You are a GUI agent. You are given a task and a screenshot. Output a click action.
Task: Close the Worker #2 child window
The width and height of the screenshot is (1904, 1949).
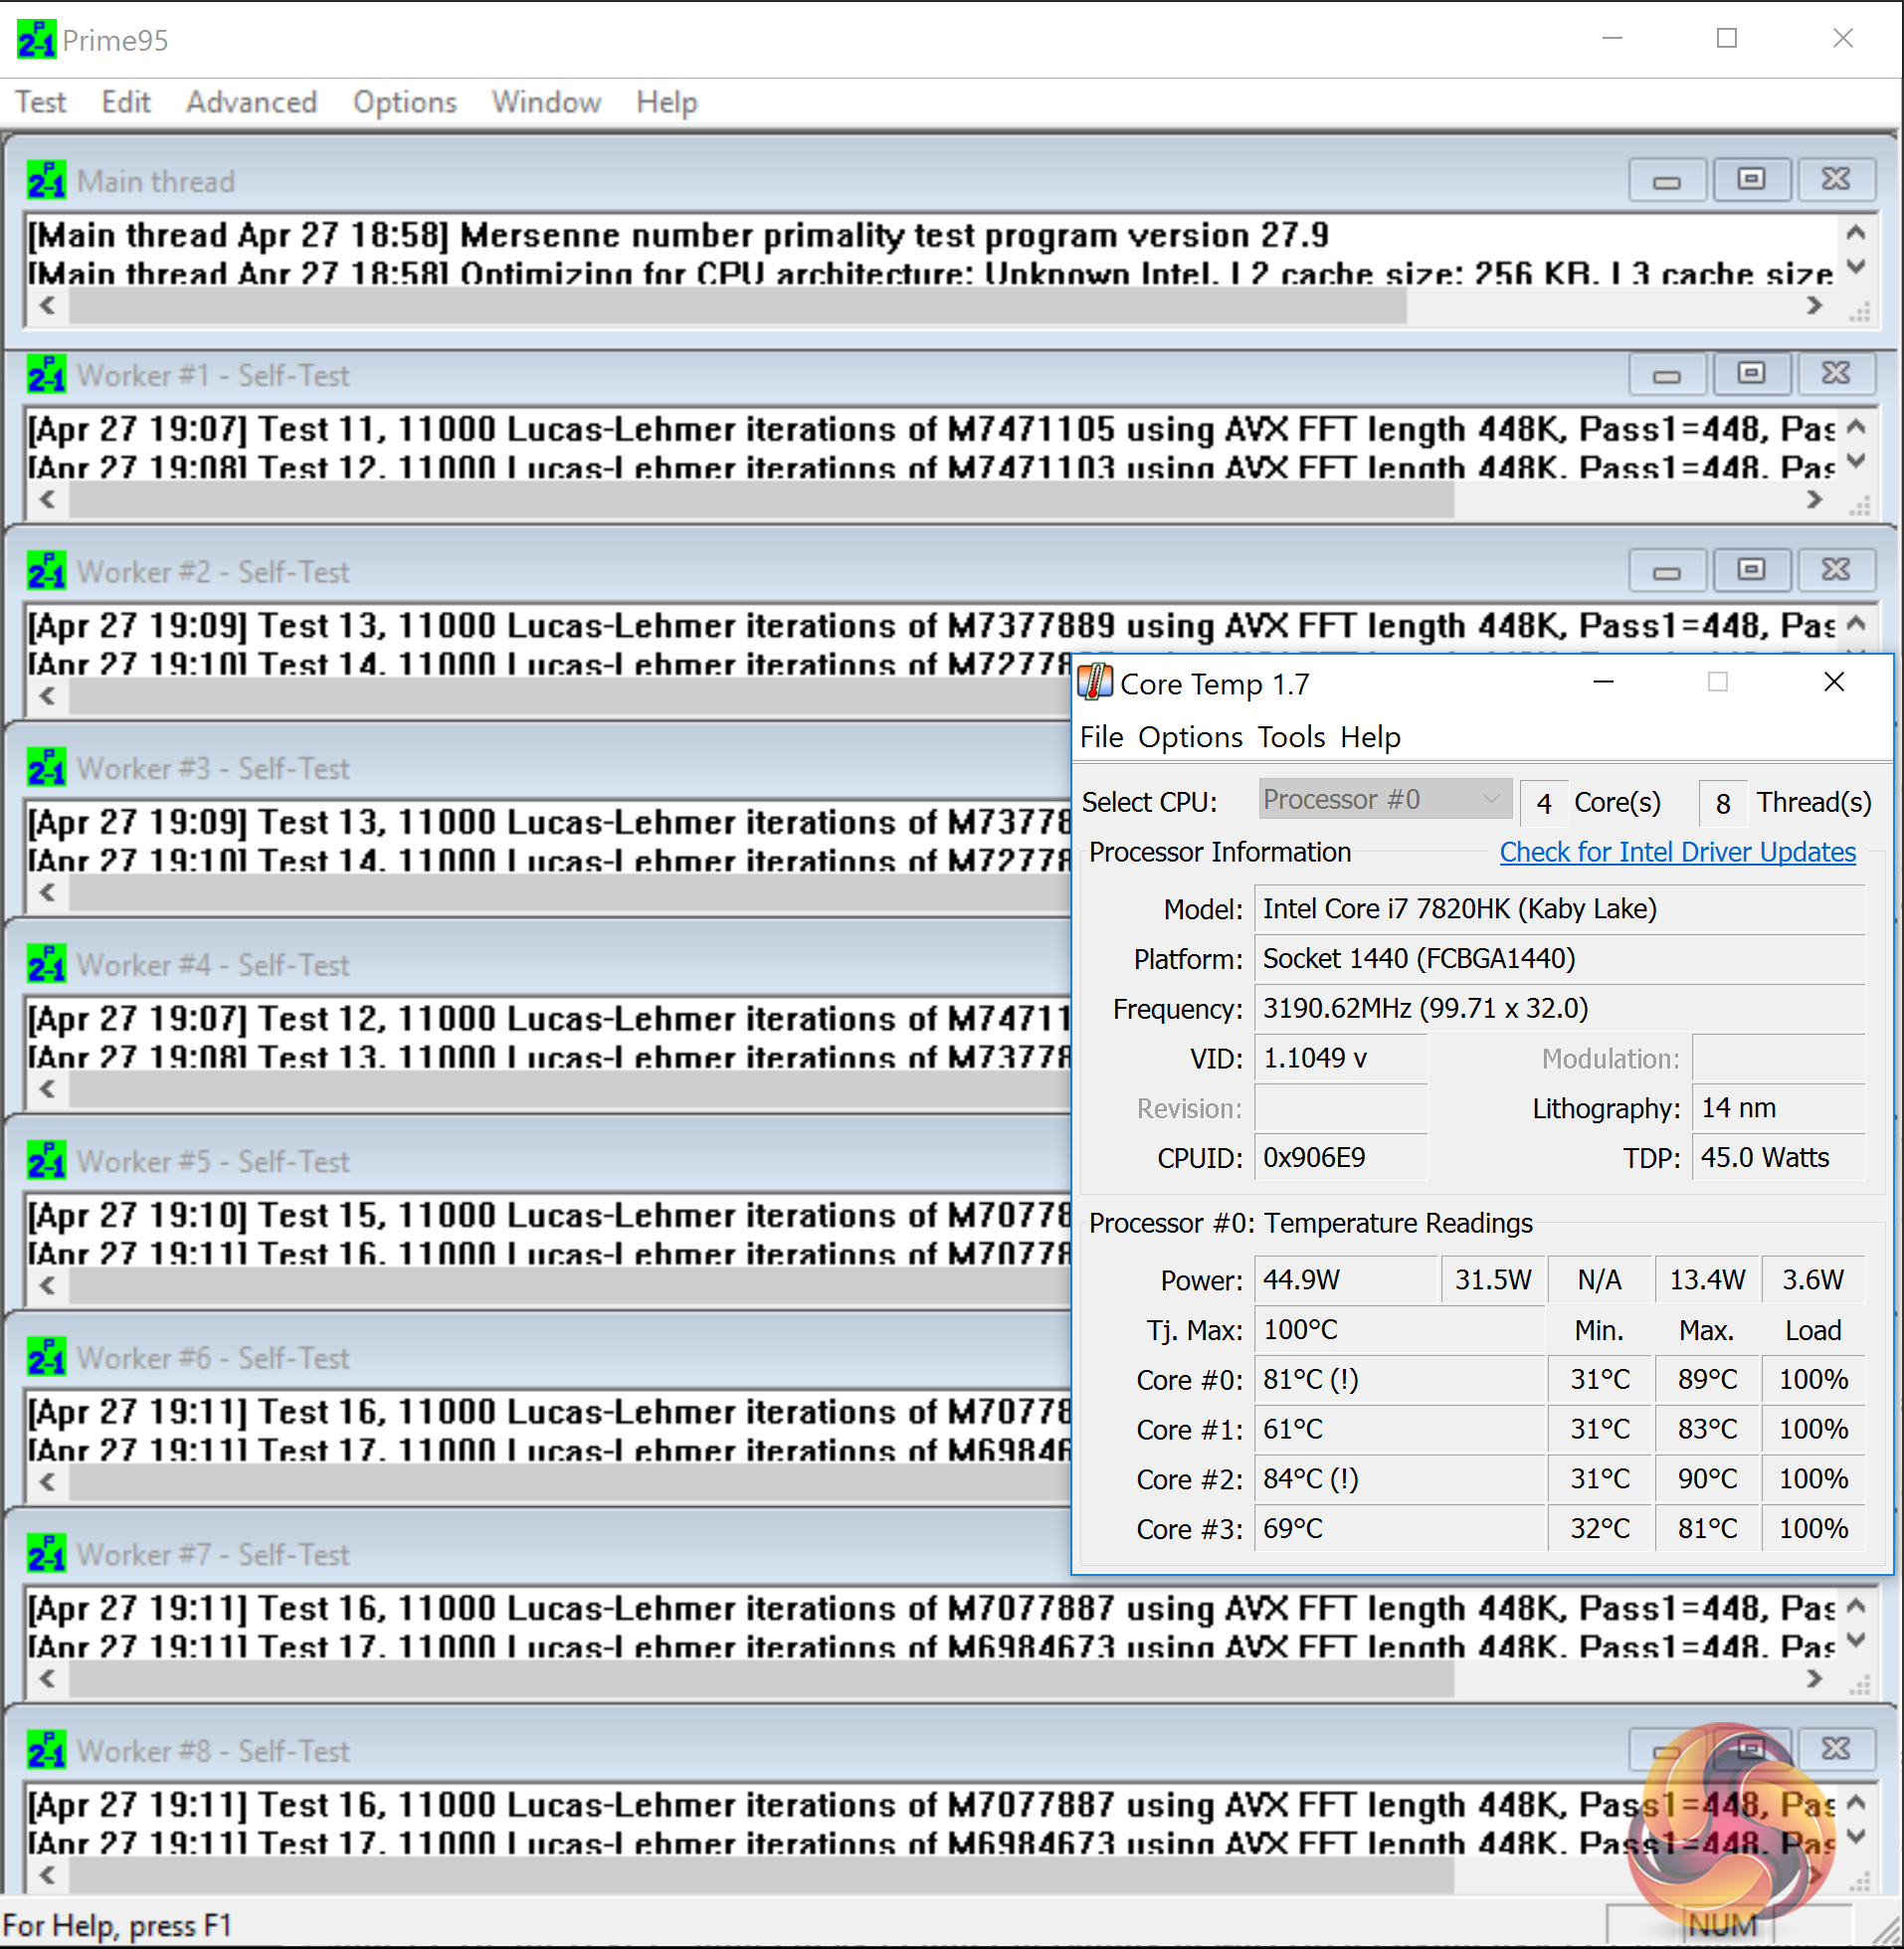(1836, 570)
